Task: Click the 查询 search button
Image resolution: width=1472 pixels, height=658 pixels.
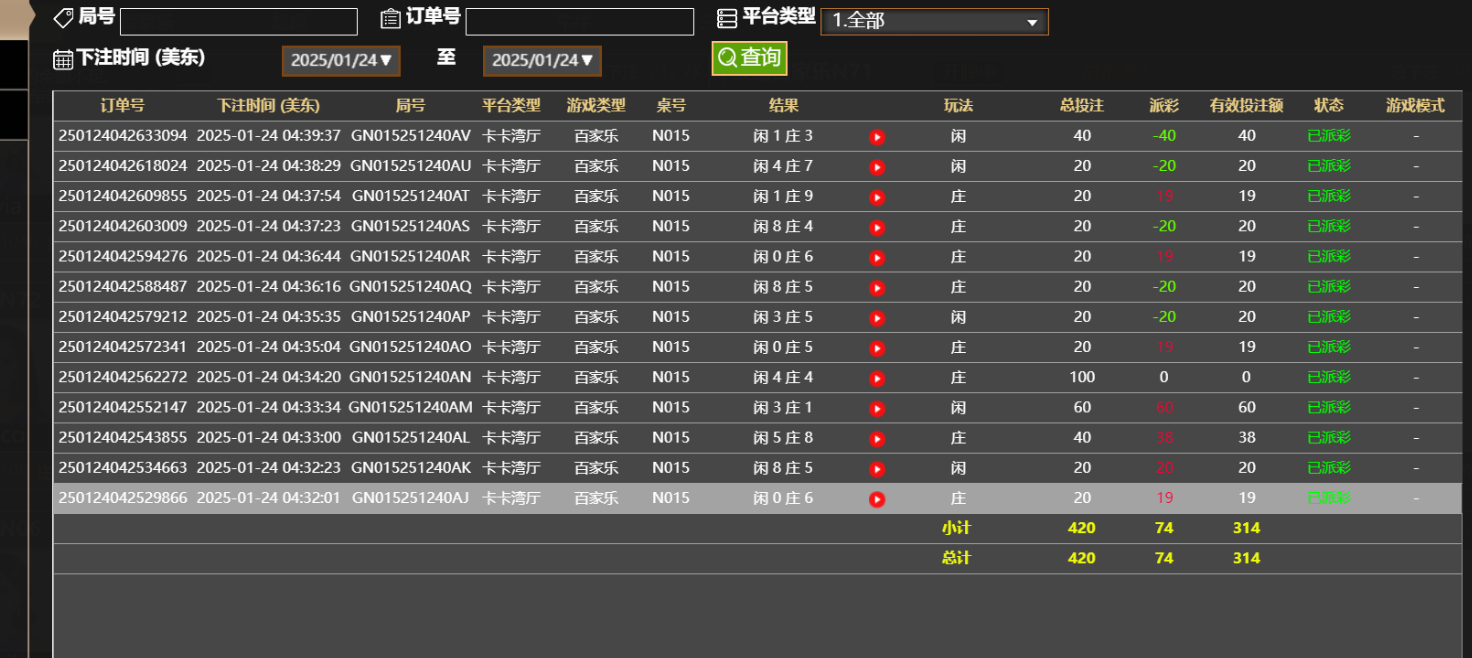Action: click(749, 58)
